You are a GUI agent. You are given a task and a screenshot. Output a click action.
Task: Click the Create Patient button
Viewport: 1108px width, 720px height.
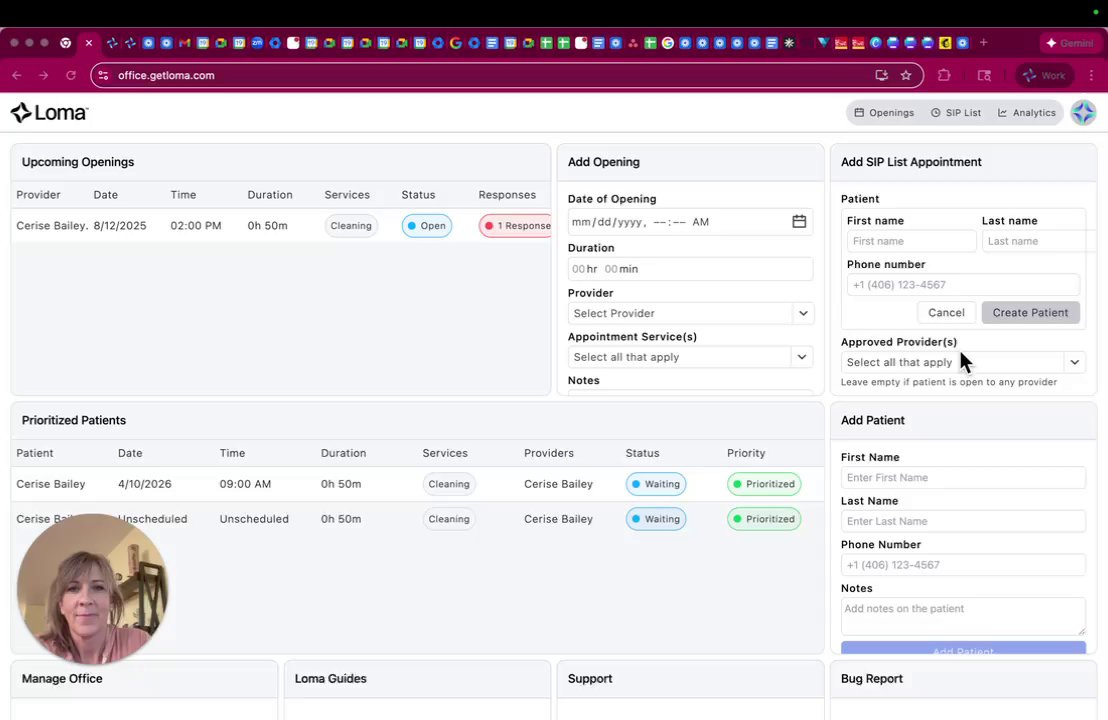coord(1030,313)
